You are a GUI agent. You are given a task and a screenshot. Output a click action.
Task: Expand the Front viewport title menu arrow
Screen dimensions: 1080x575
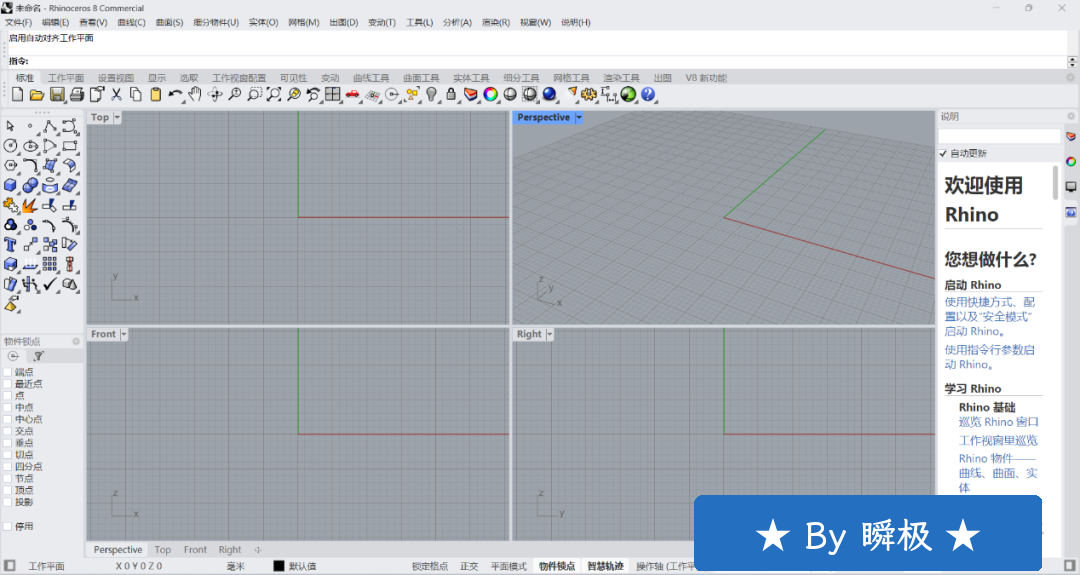click(x=124, y=334)
